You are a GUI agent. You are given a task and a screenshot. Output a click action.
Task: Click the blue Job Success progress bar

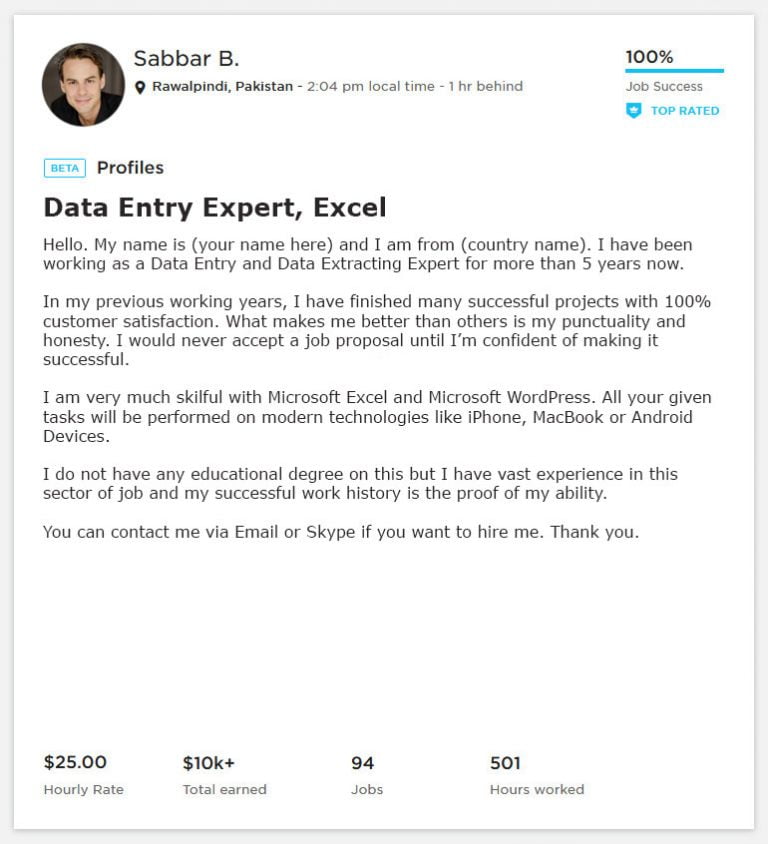tap(674, 70)
